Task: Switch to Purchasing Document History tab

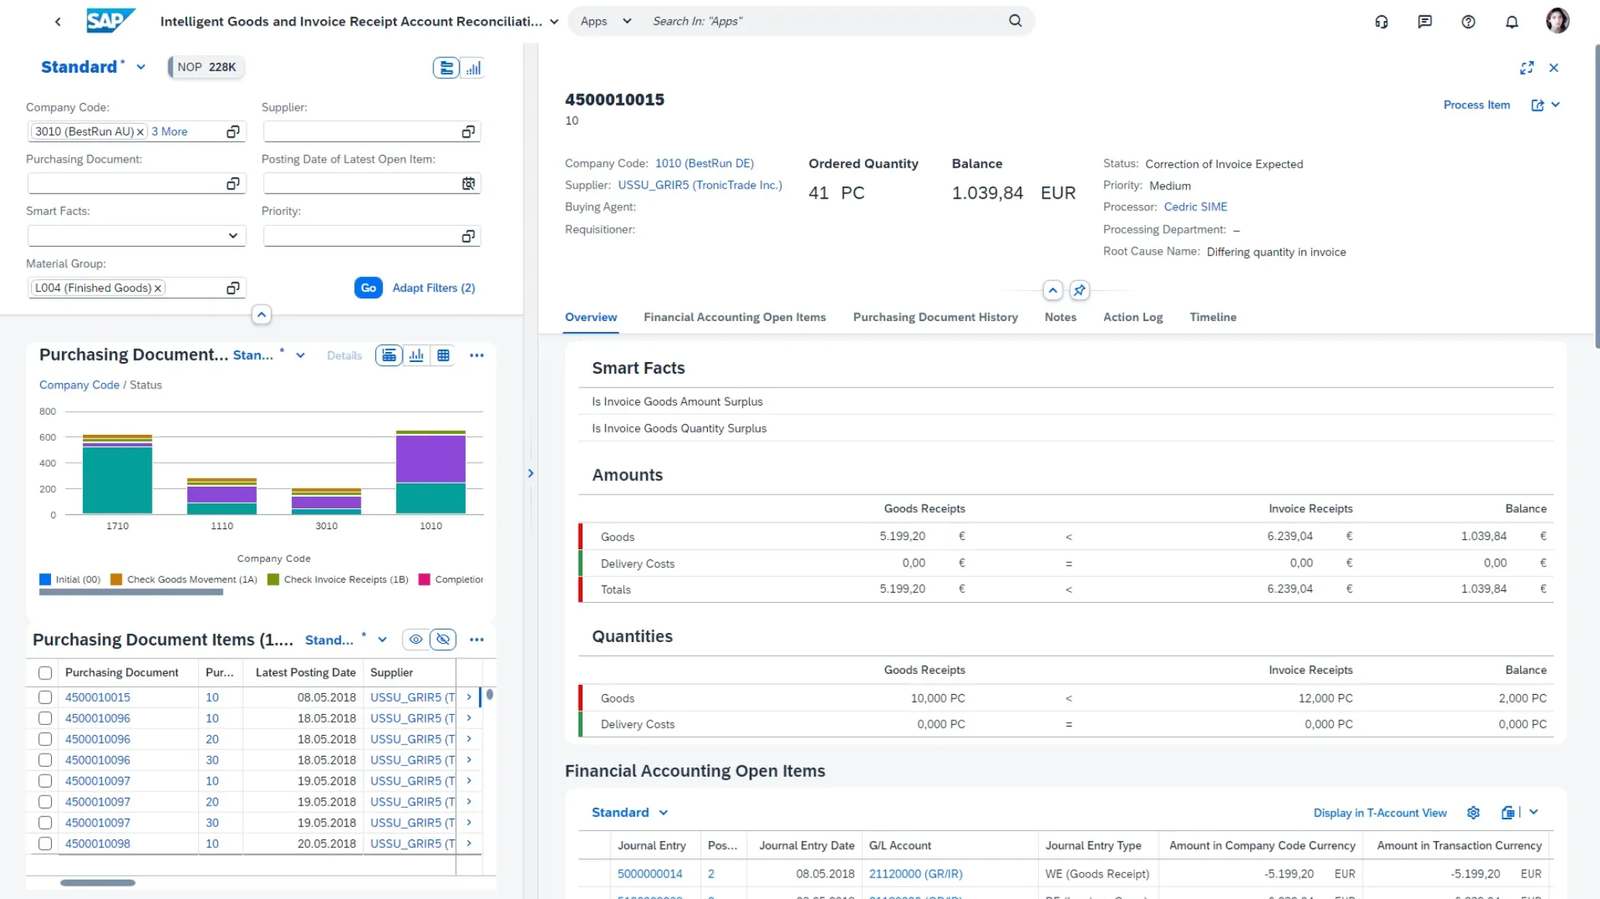Action: click(935, 317)
